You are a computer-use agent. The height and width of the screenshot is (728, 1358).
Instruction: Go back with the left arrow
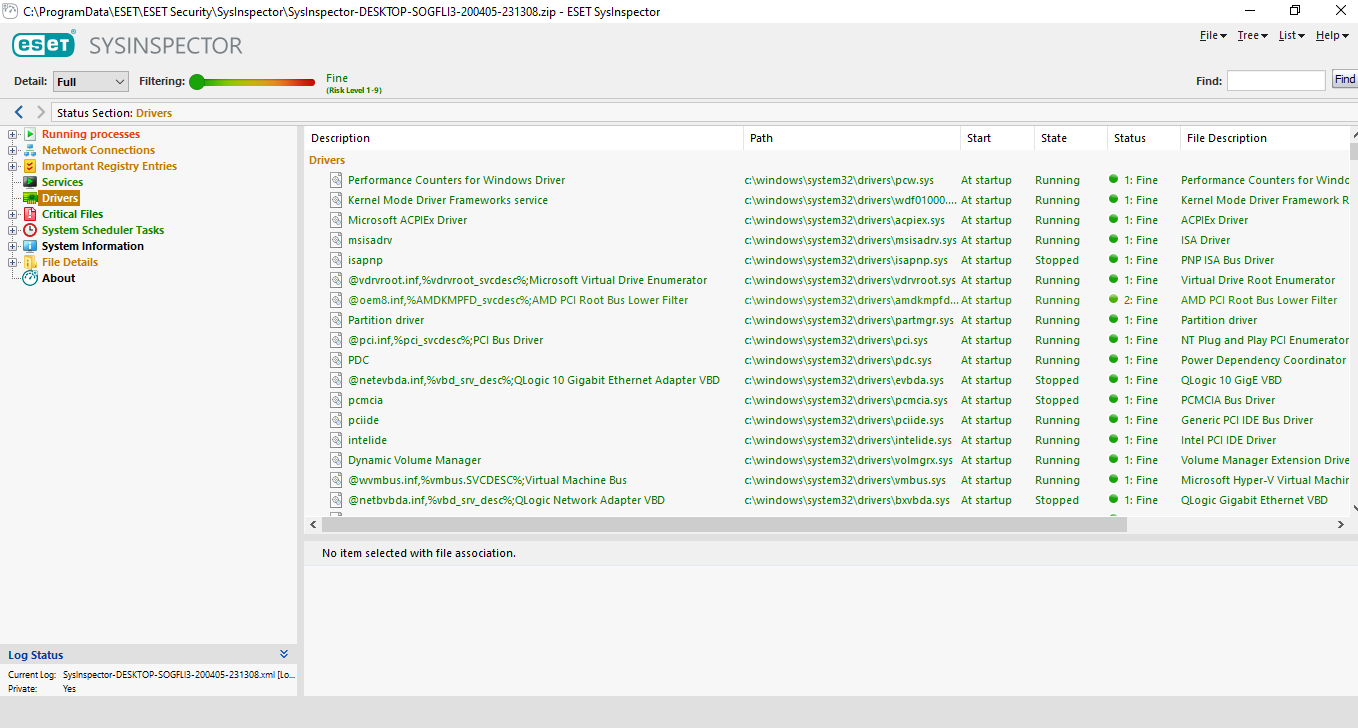[x=19, y=113]
